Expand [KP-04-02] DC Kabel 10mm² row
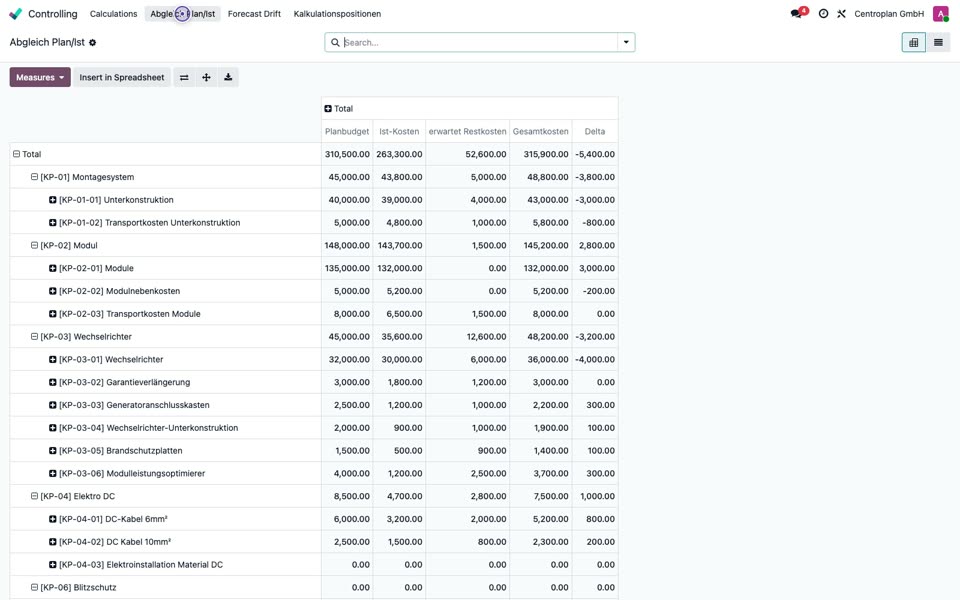 tap(165, 542)
